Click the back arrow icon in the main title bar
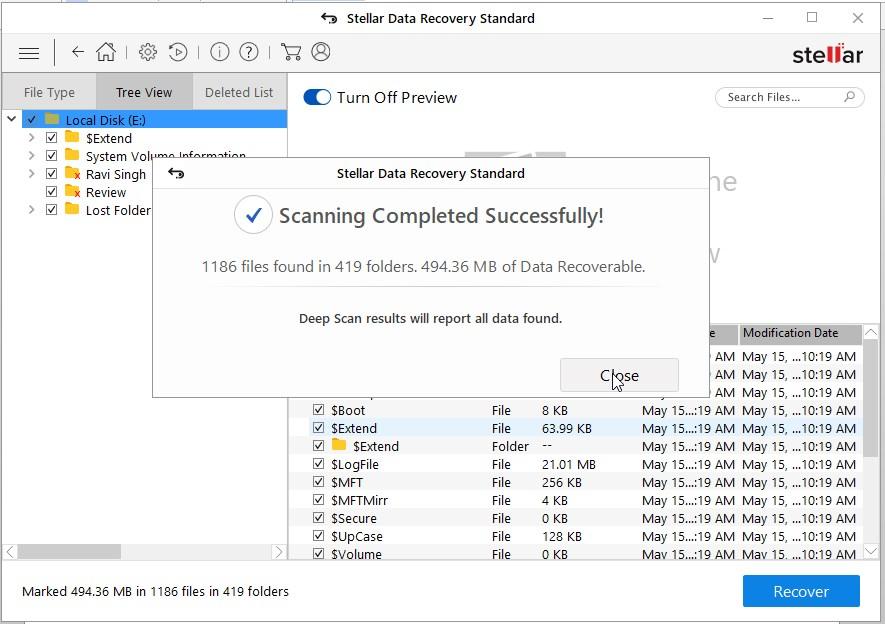 pyautogui.click(x=328, y=18)
